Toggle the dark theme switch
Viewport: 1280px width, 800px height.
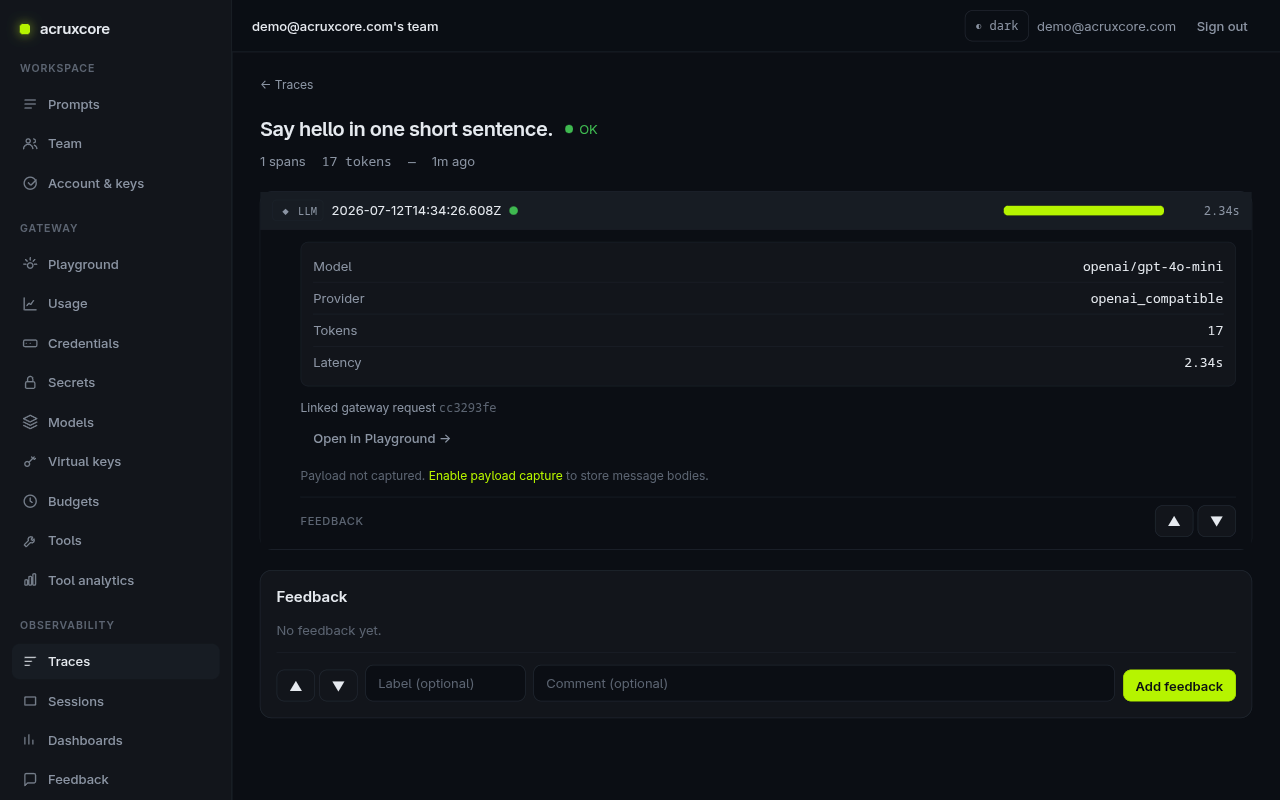(996, 26)
